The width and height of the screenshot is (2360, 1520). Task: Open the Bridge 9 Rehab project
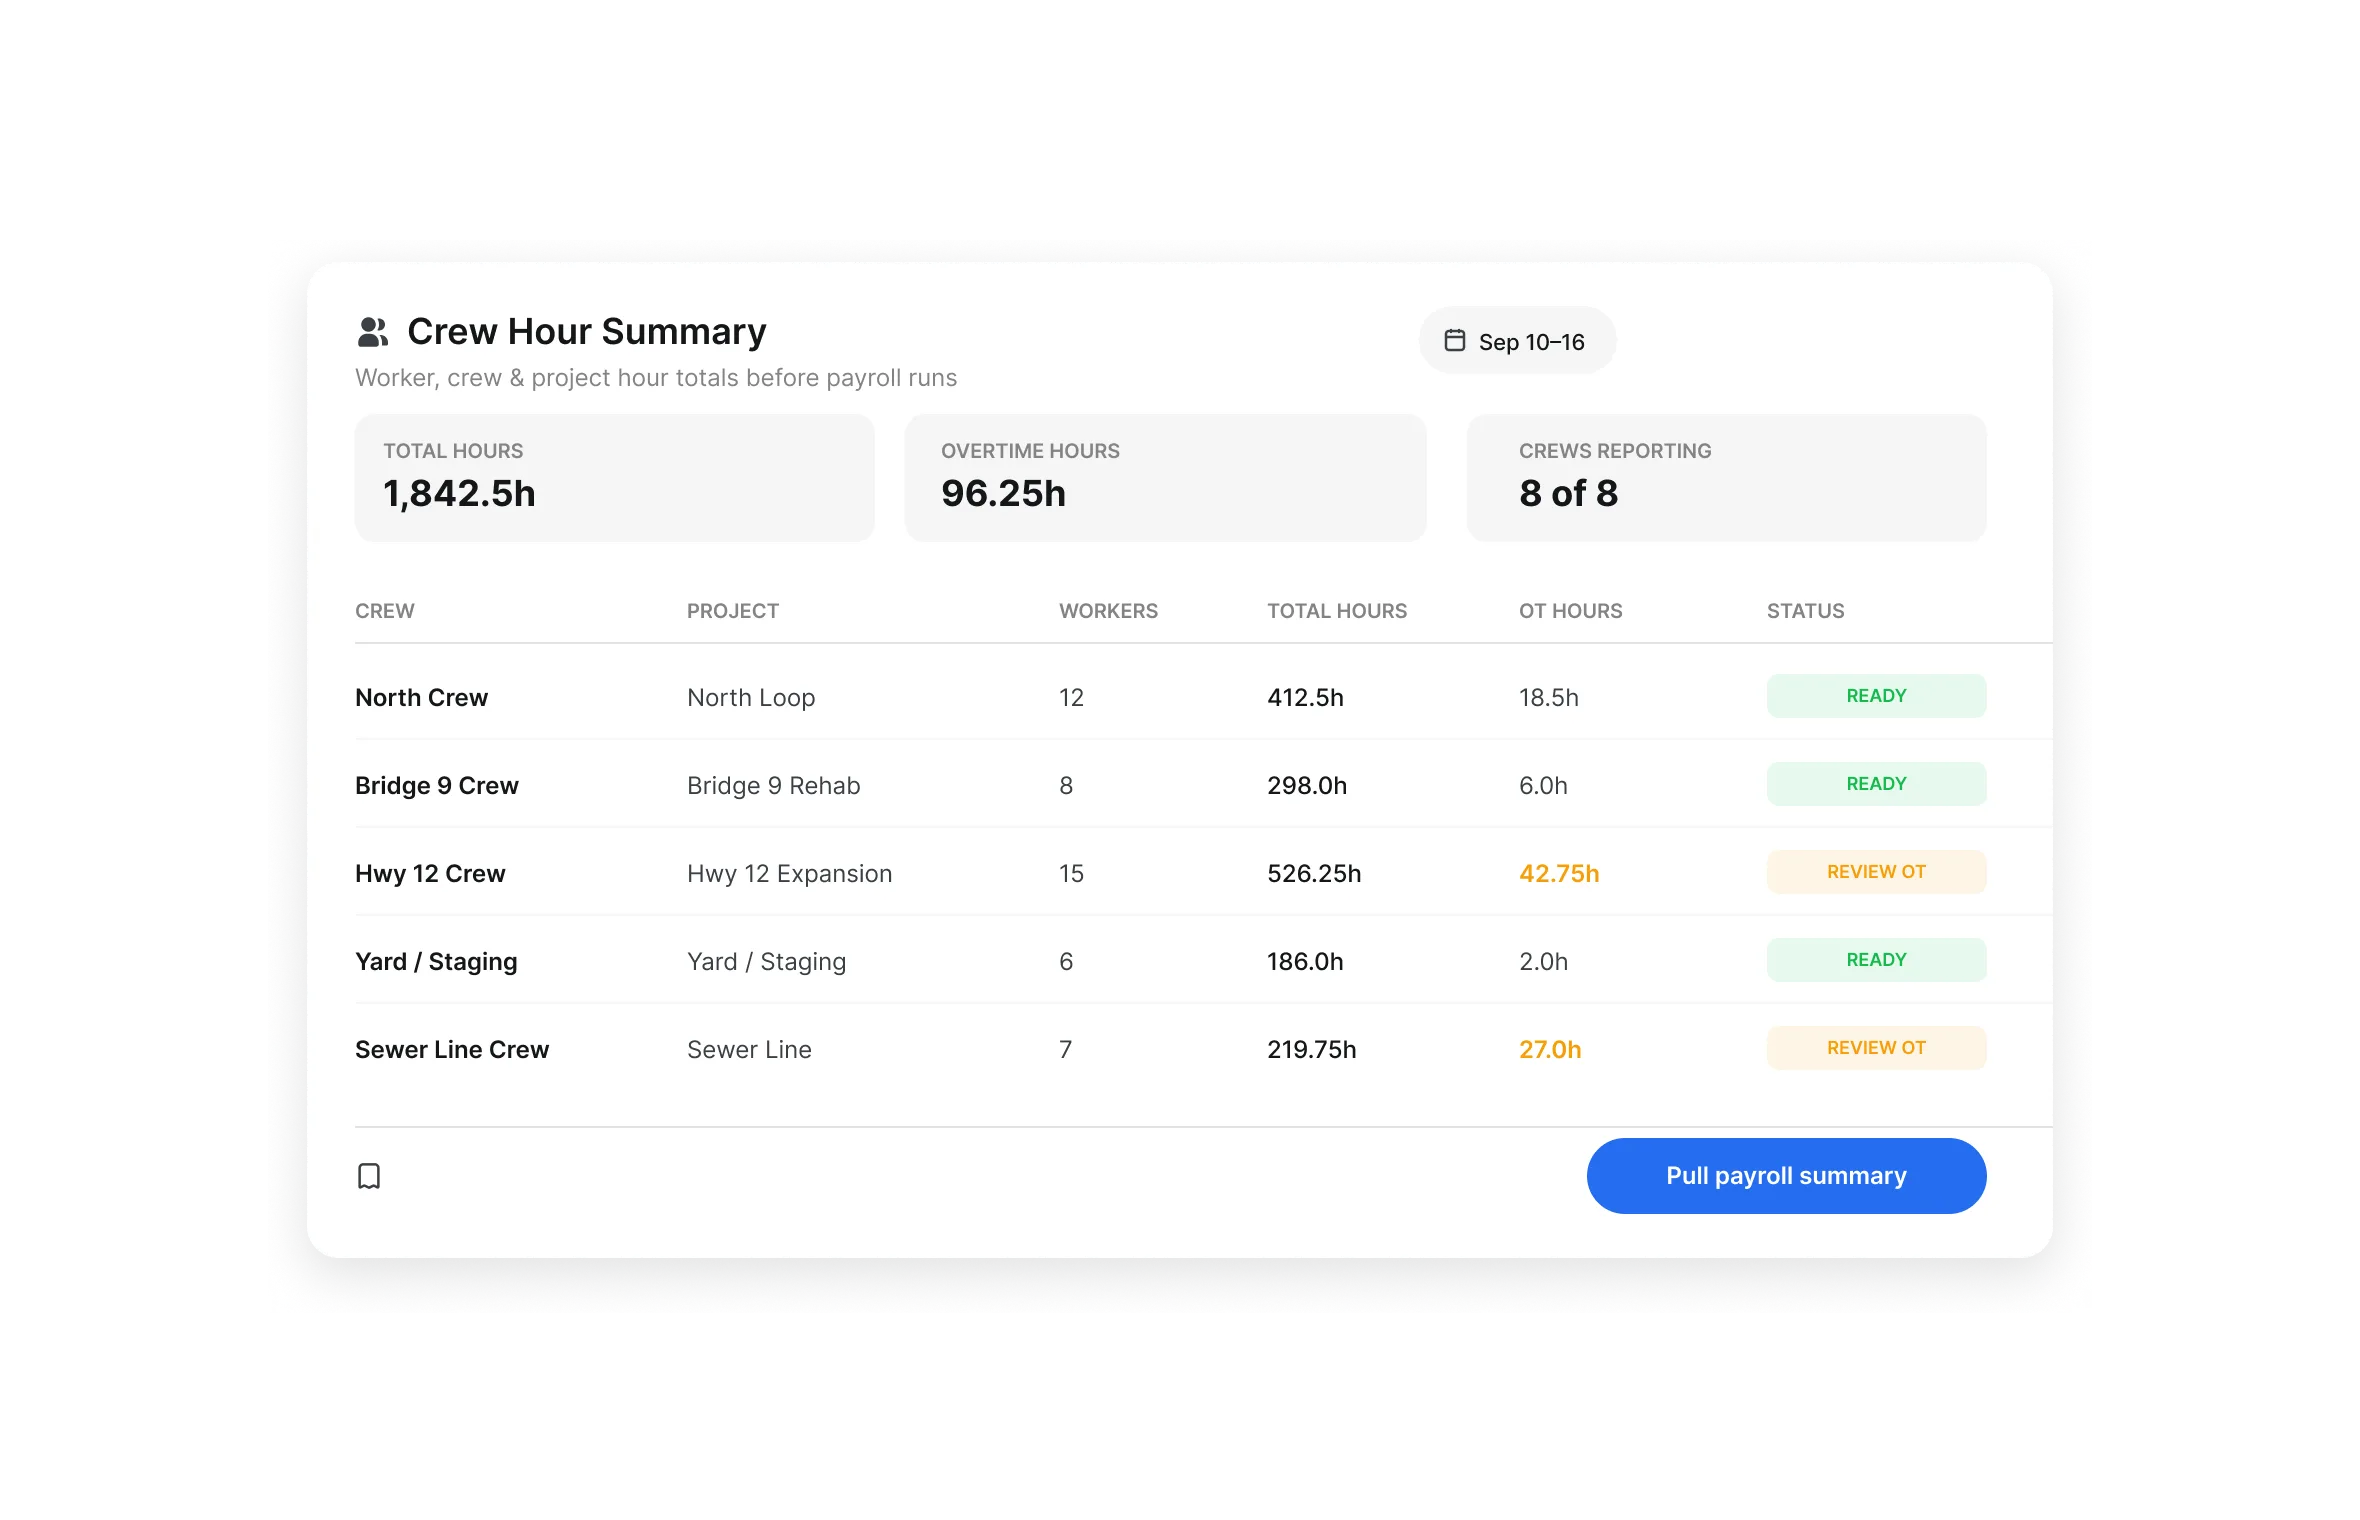pyautogui.click(x=773, y=785)
